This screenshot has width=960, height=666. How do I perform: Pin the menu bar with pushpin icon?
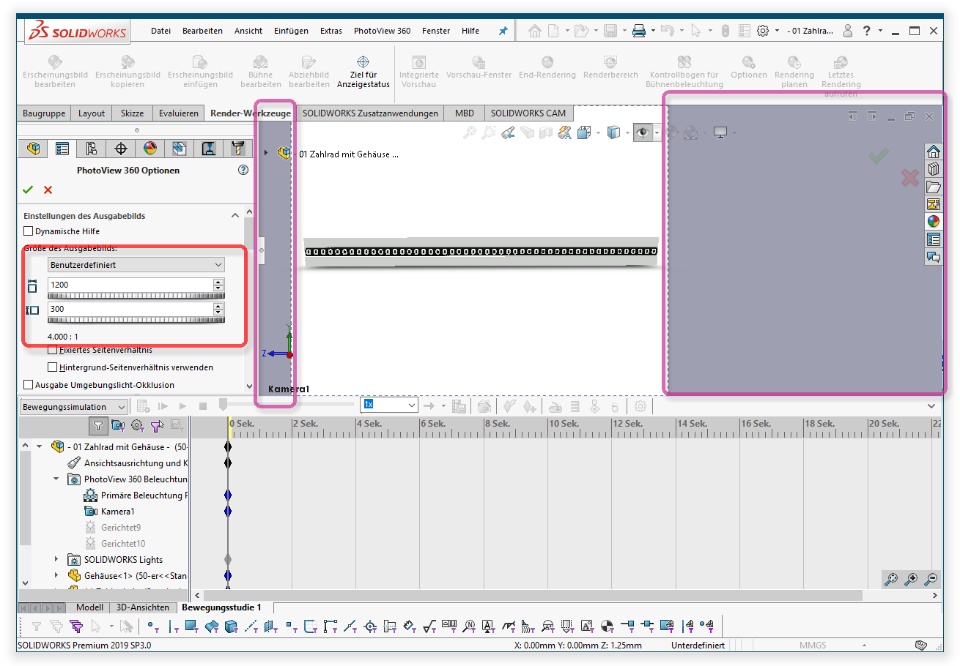[503, 31]
